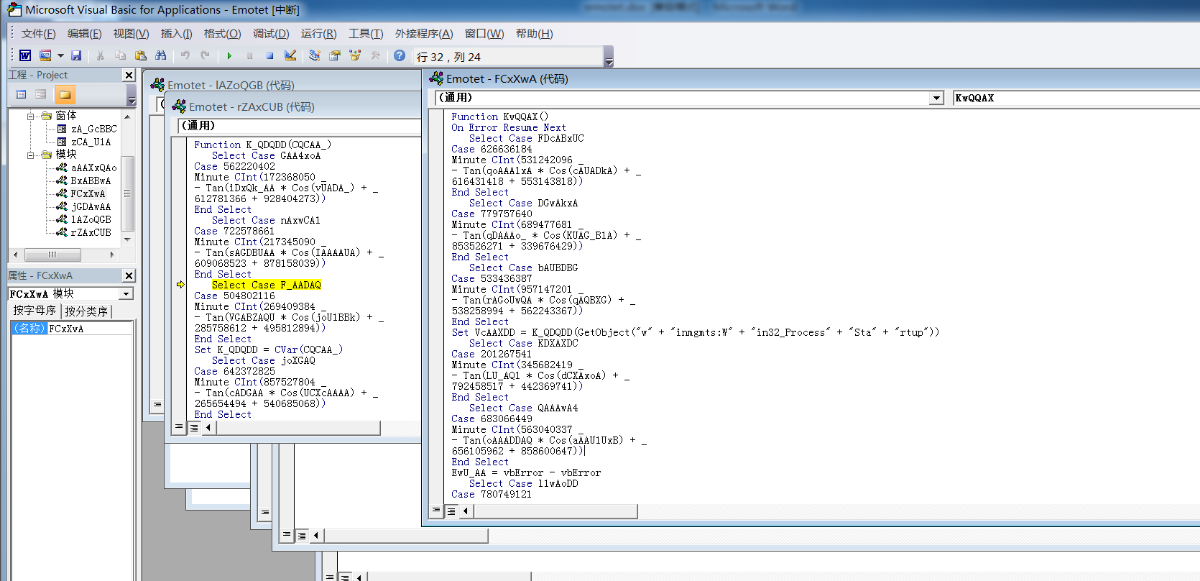
Task: Open the 调试(D) menu
Action: [x=271, y=33]
